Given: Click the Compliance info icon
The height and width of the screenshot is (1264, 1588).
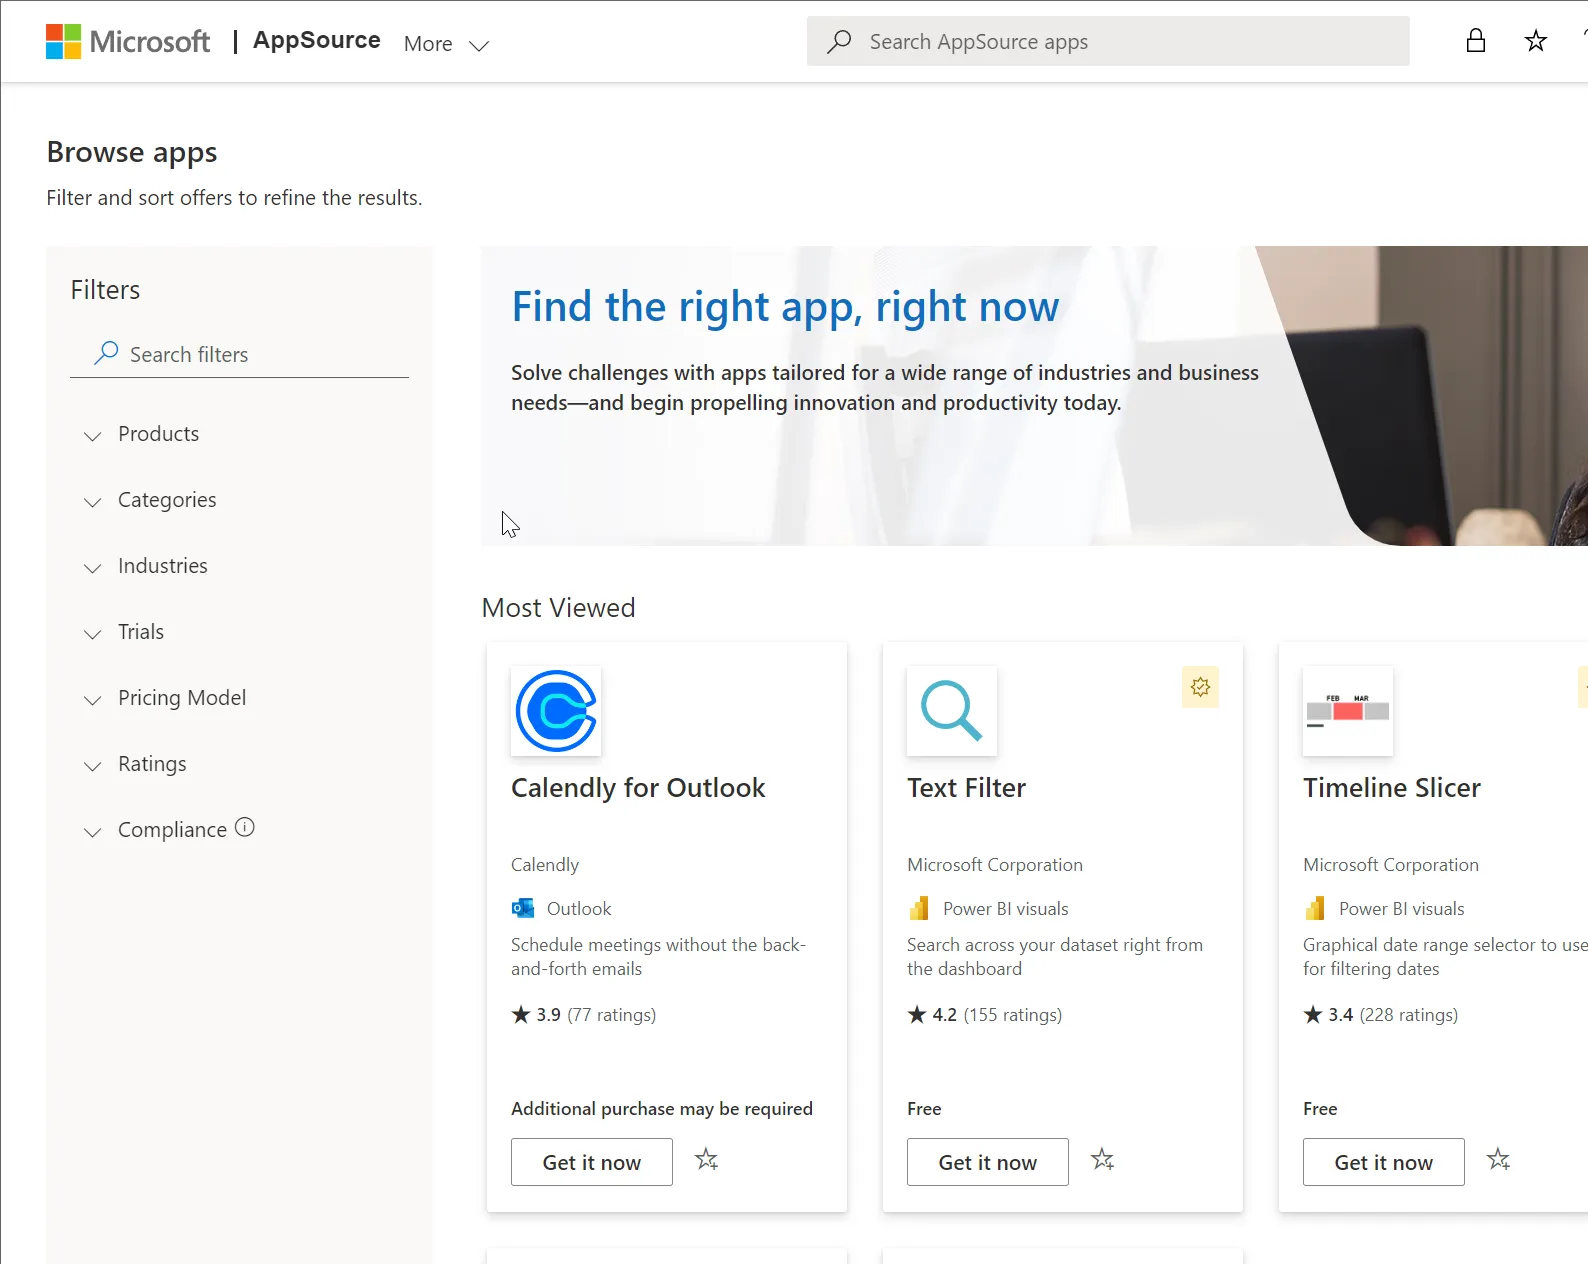Looking at the screenshot, I should point(245,828).
